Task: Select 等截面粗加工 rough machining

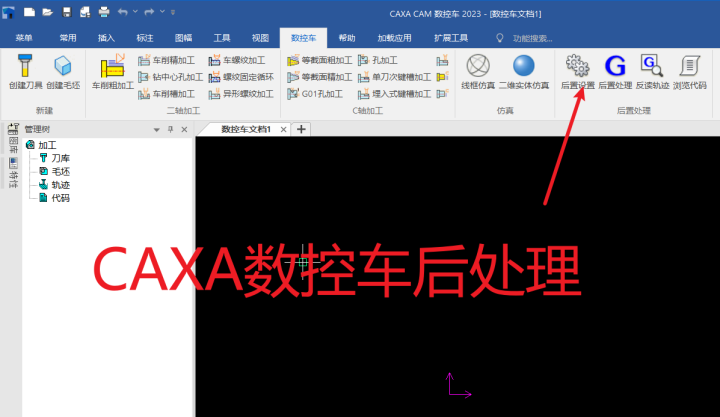Action: click(x=320, y=60)
